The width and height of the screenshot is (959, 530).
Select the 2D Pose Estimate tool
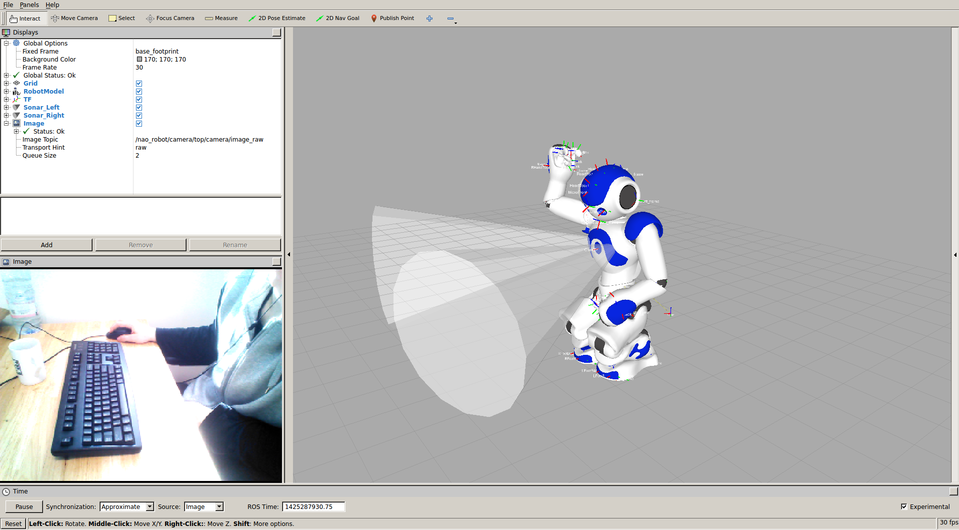[x=278, y=18]
